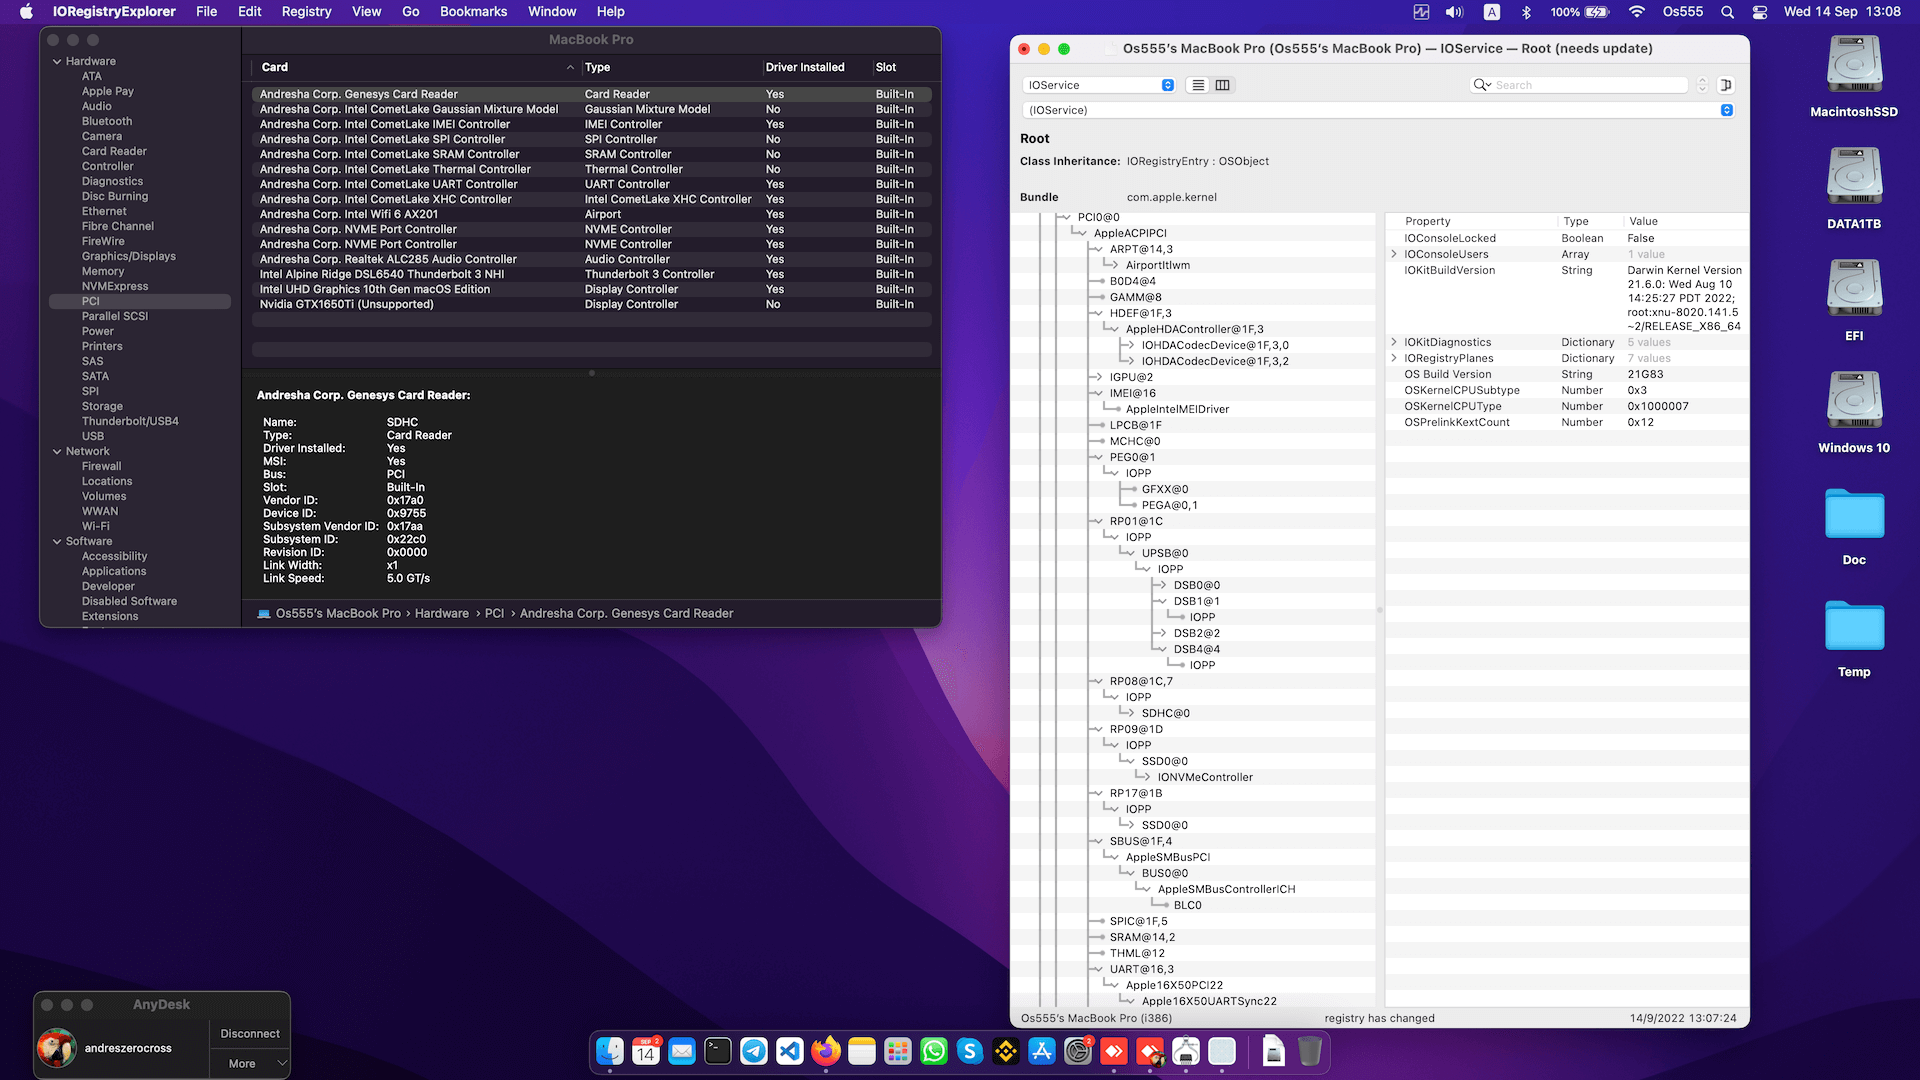Open Telegram from the dock
This screenshot has height=1080, width=1920.
click(x=754, y=1051)
